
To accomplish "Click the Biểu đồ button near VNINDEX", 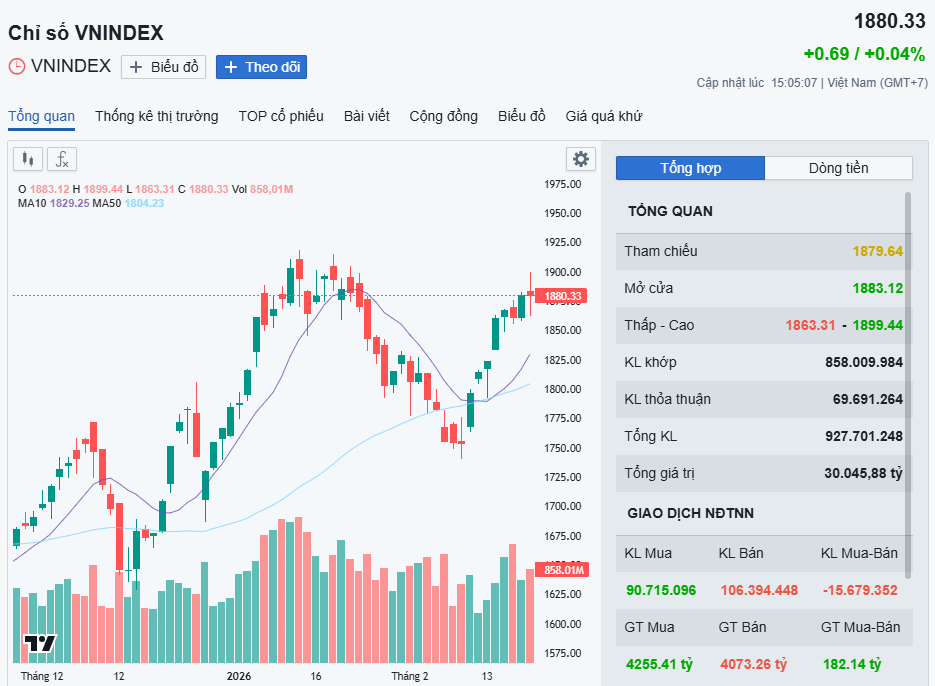I will 164,67.
